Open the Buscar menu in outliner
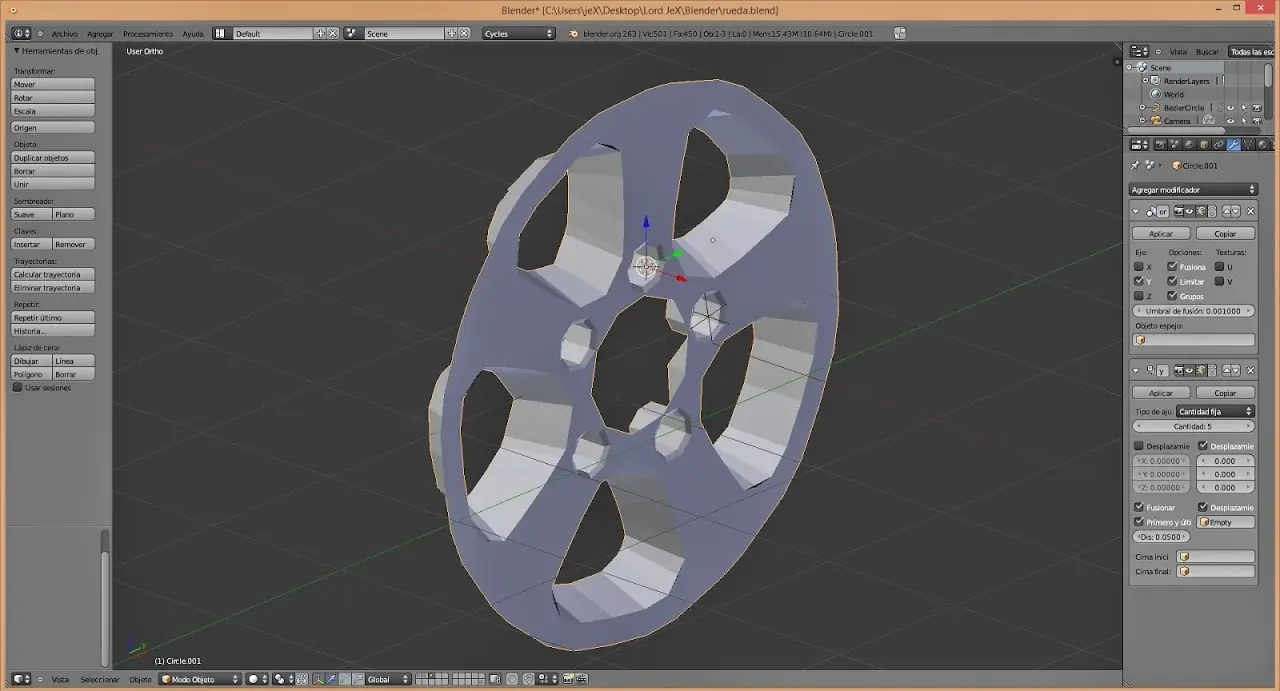1280x691 pixels. 1208,51
